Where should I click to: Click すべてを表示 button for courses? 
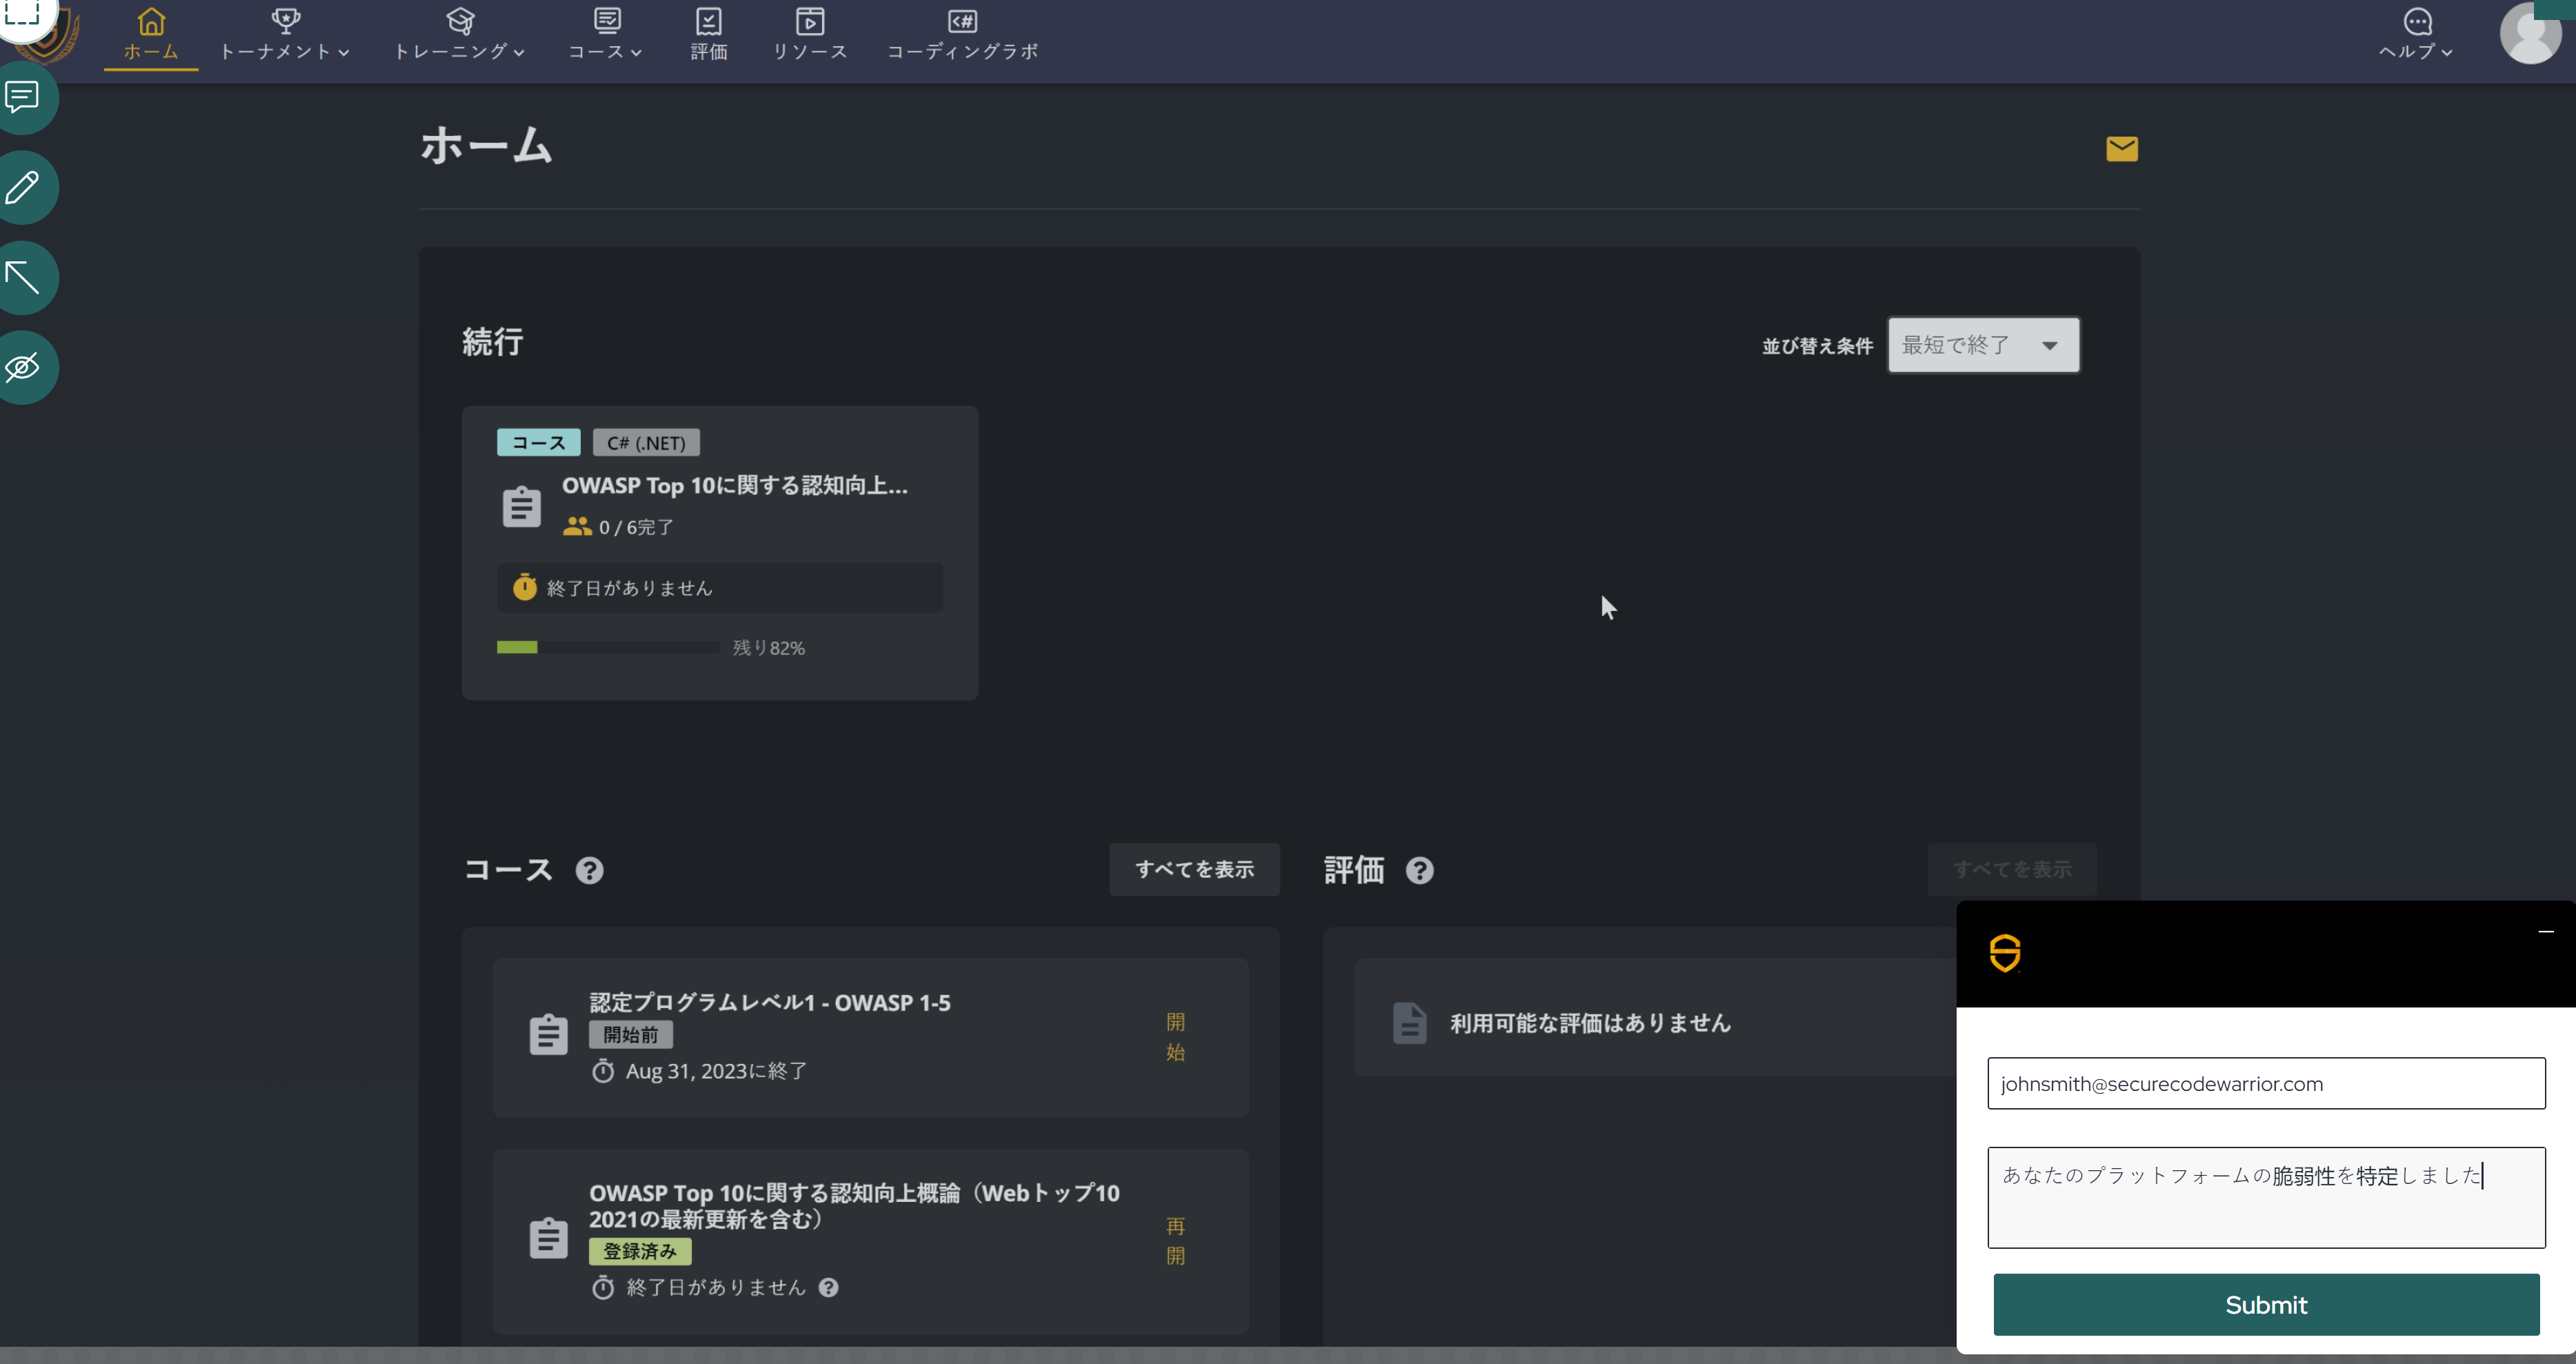1194,869
